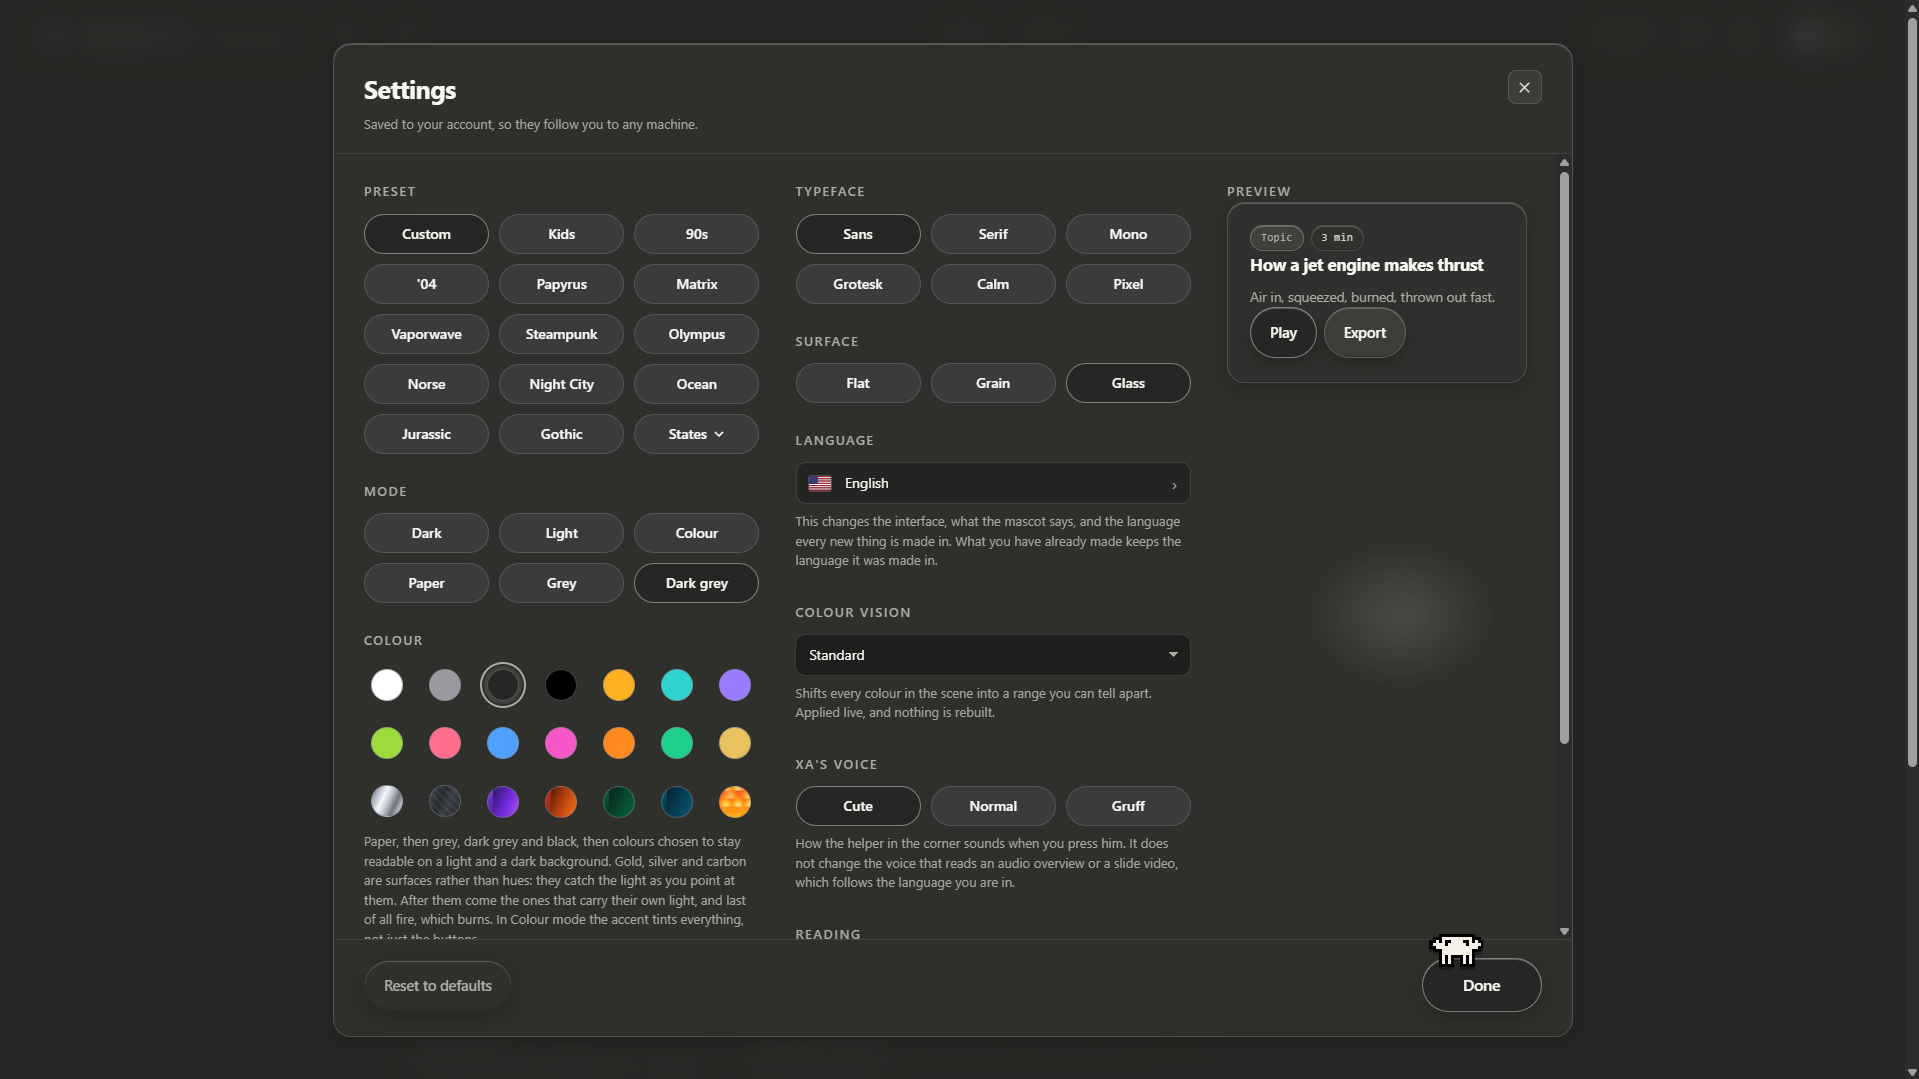Open the States preset dropdown
Image resolution: width=1919 pixels, height=1079 pixels.
click(x=696, y=434)
